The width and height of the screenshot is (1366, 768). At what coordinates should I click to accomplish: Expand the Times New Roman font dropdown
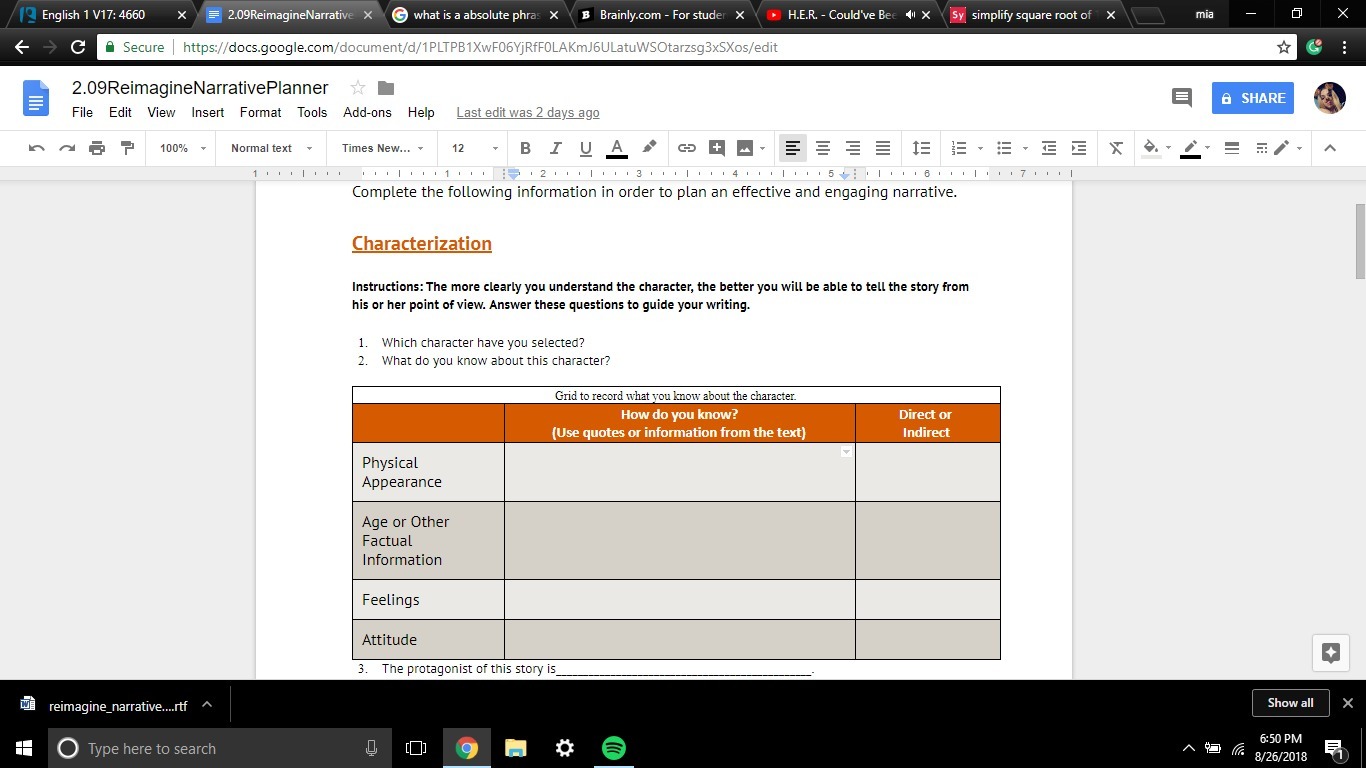tap(382, 148)
